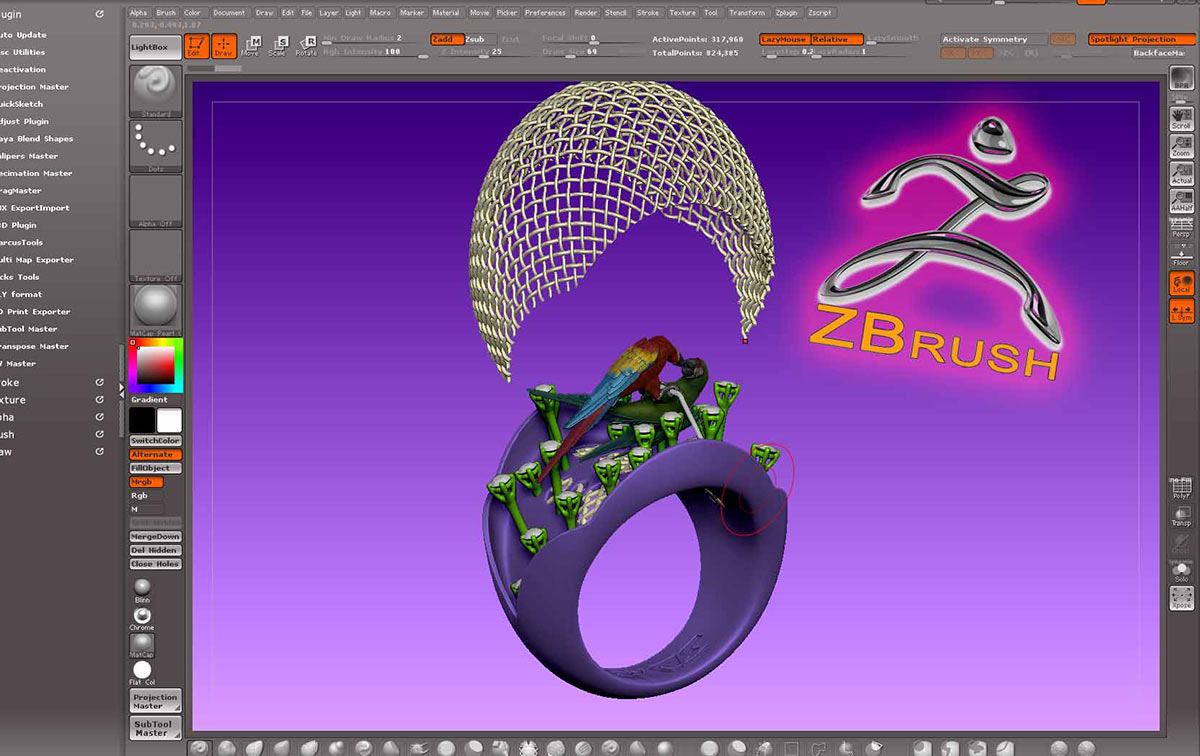
Task: Open the Render menu
Action: pyautogui.click(x=587, y=13)
